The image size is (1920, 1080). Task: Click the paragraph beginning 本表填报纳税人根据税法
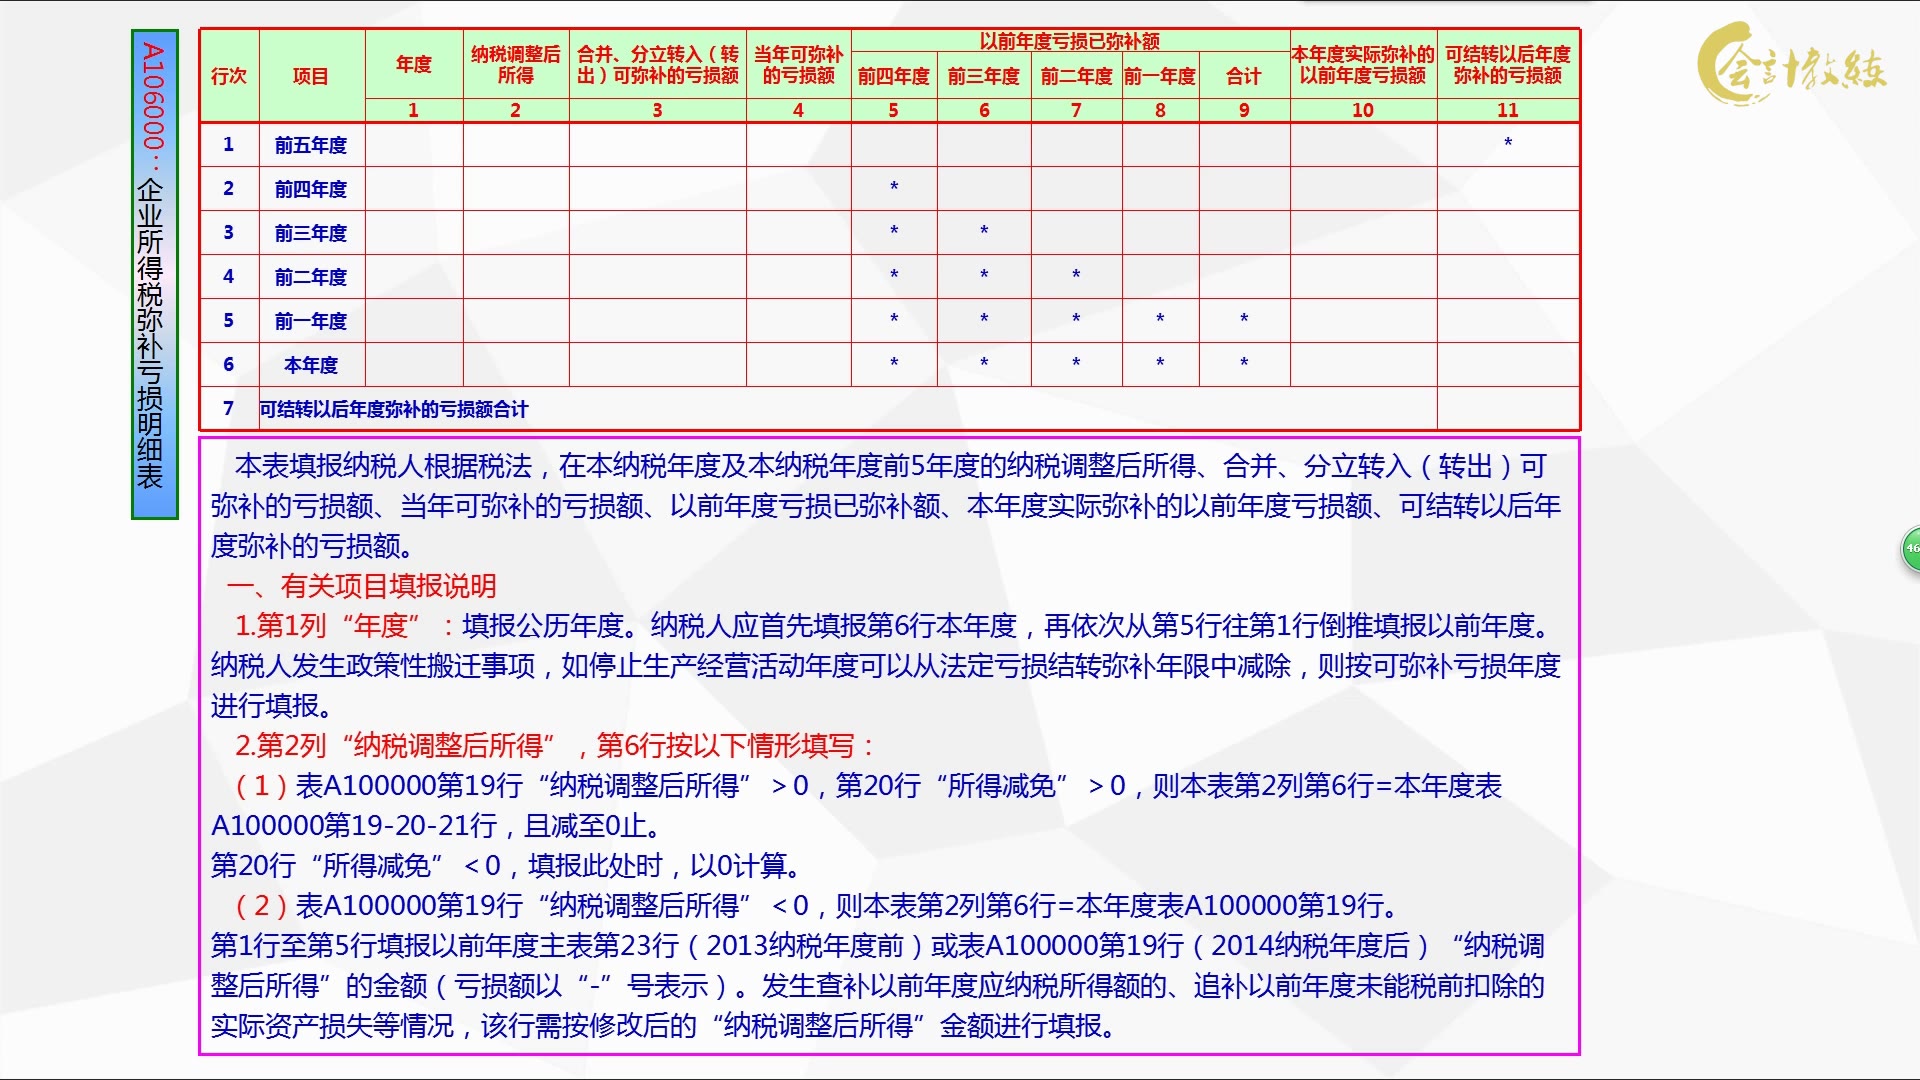885,506
